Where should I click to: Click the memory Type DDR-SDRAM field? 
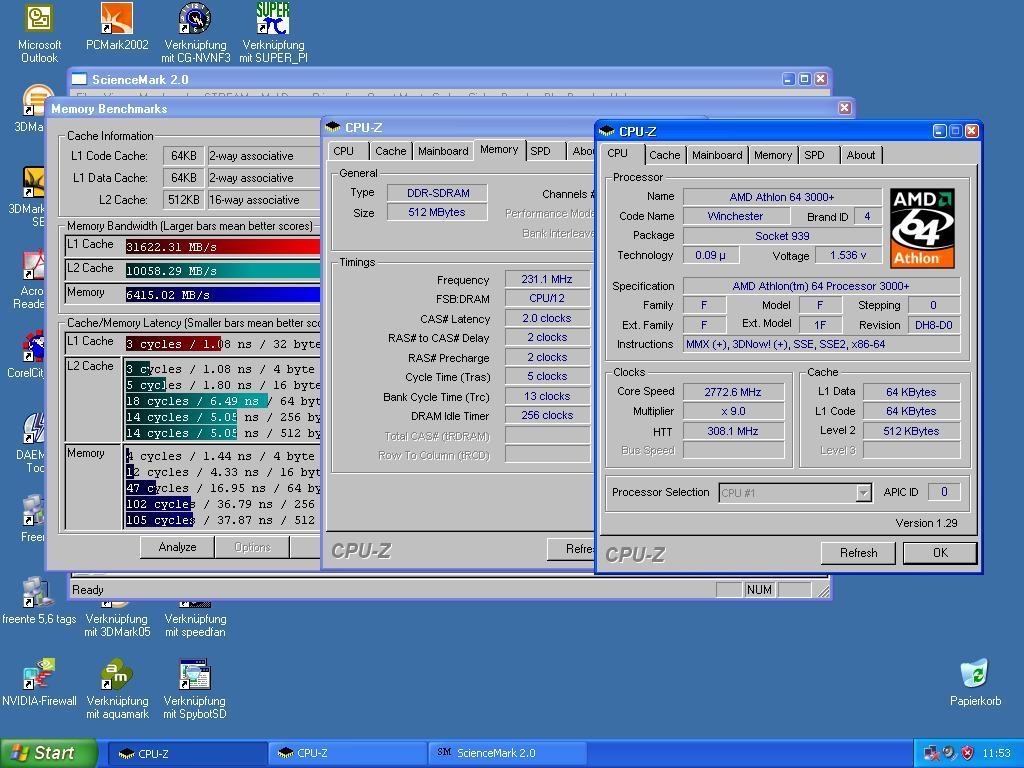point(437,193)
